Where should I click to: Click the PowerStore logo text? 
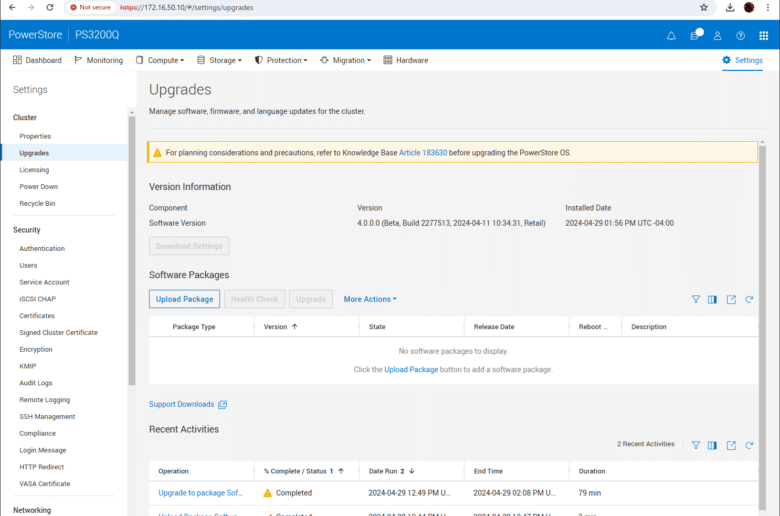(35, 35)
